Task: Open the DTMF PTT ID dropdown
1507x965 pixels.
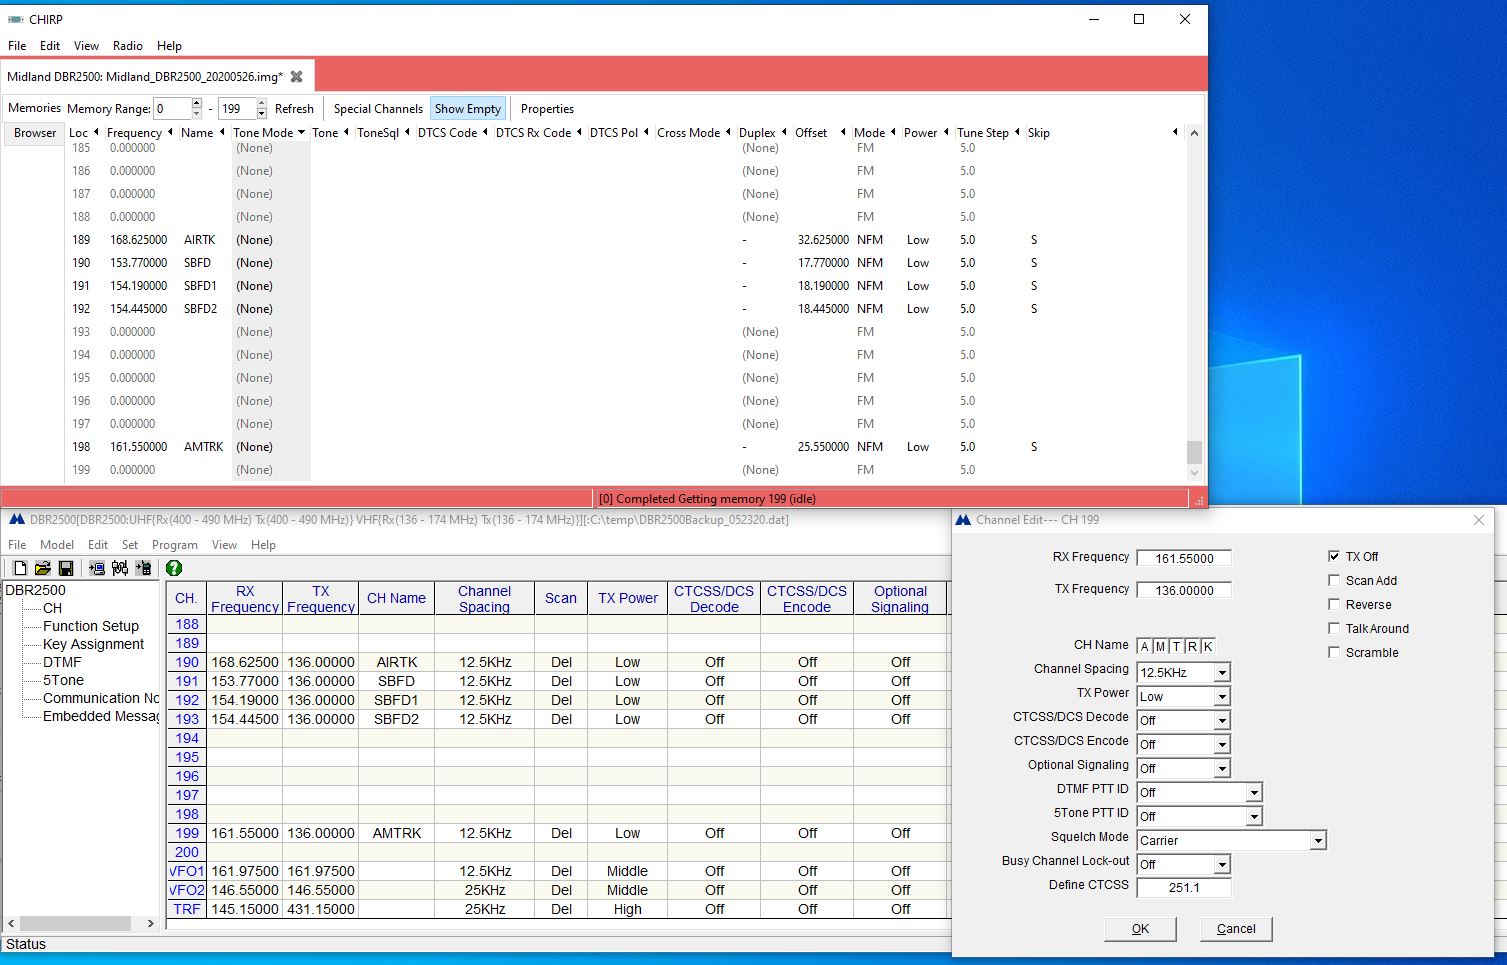Action: 1254,793
